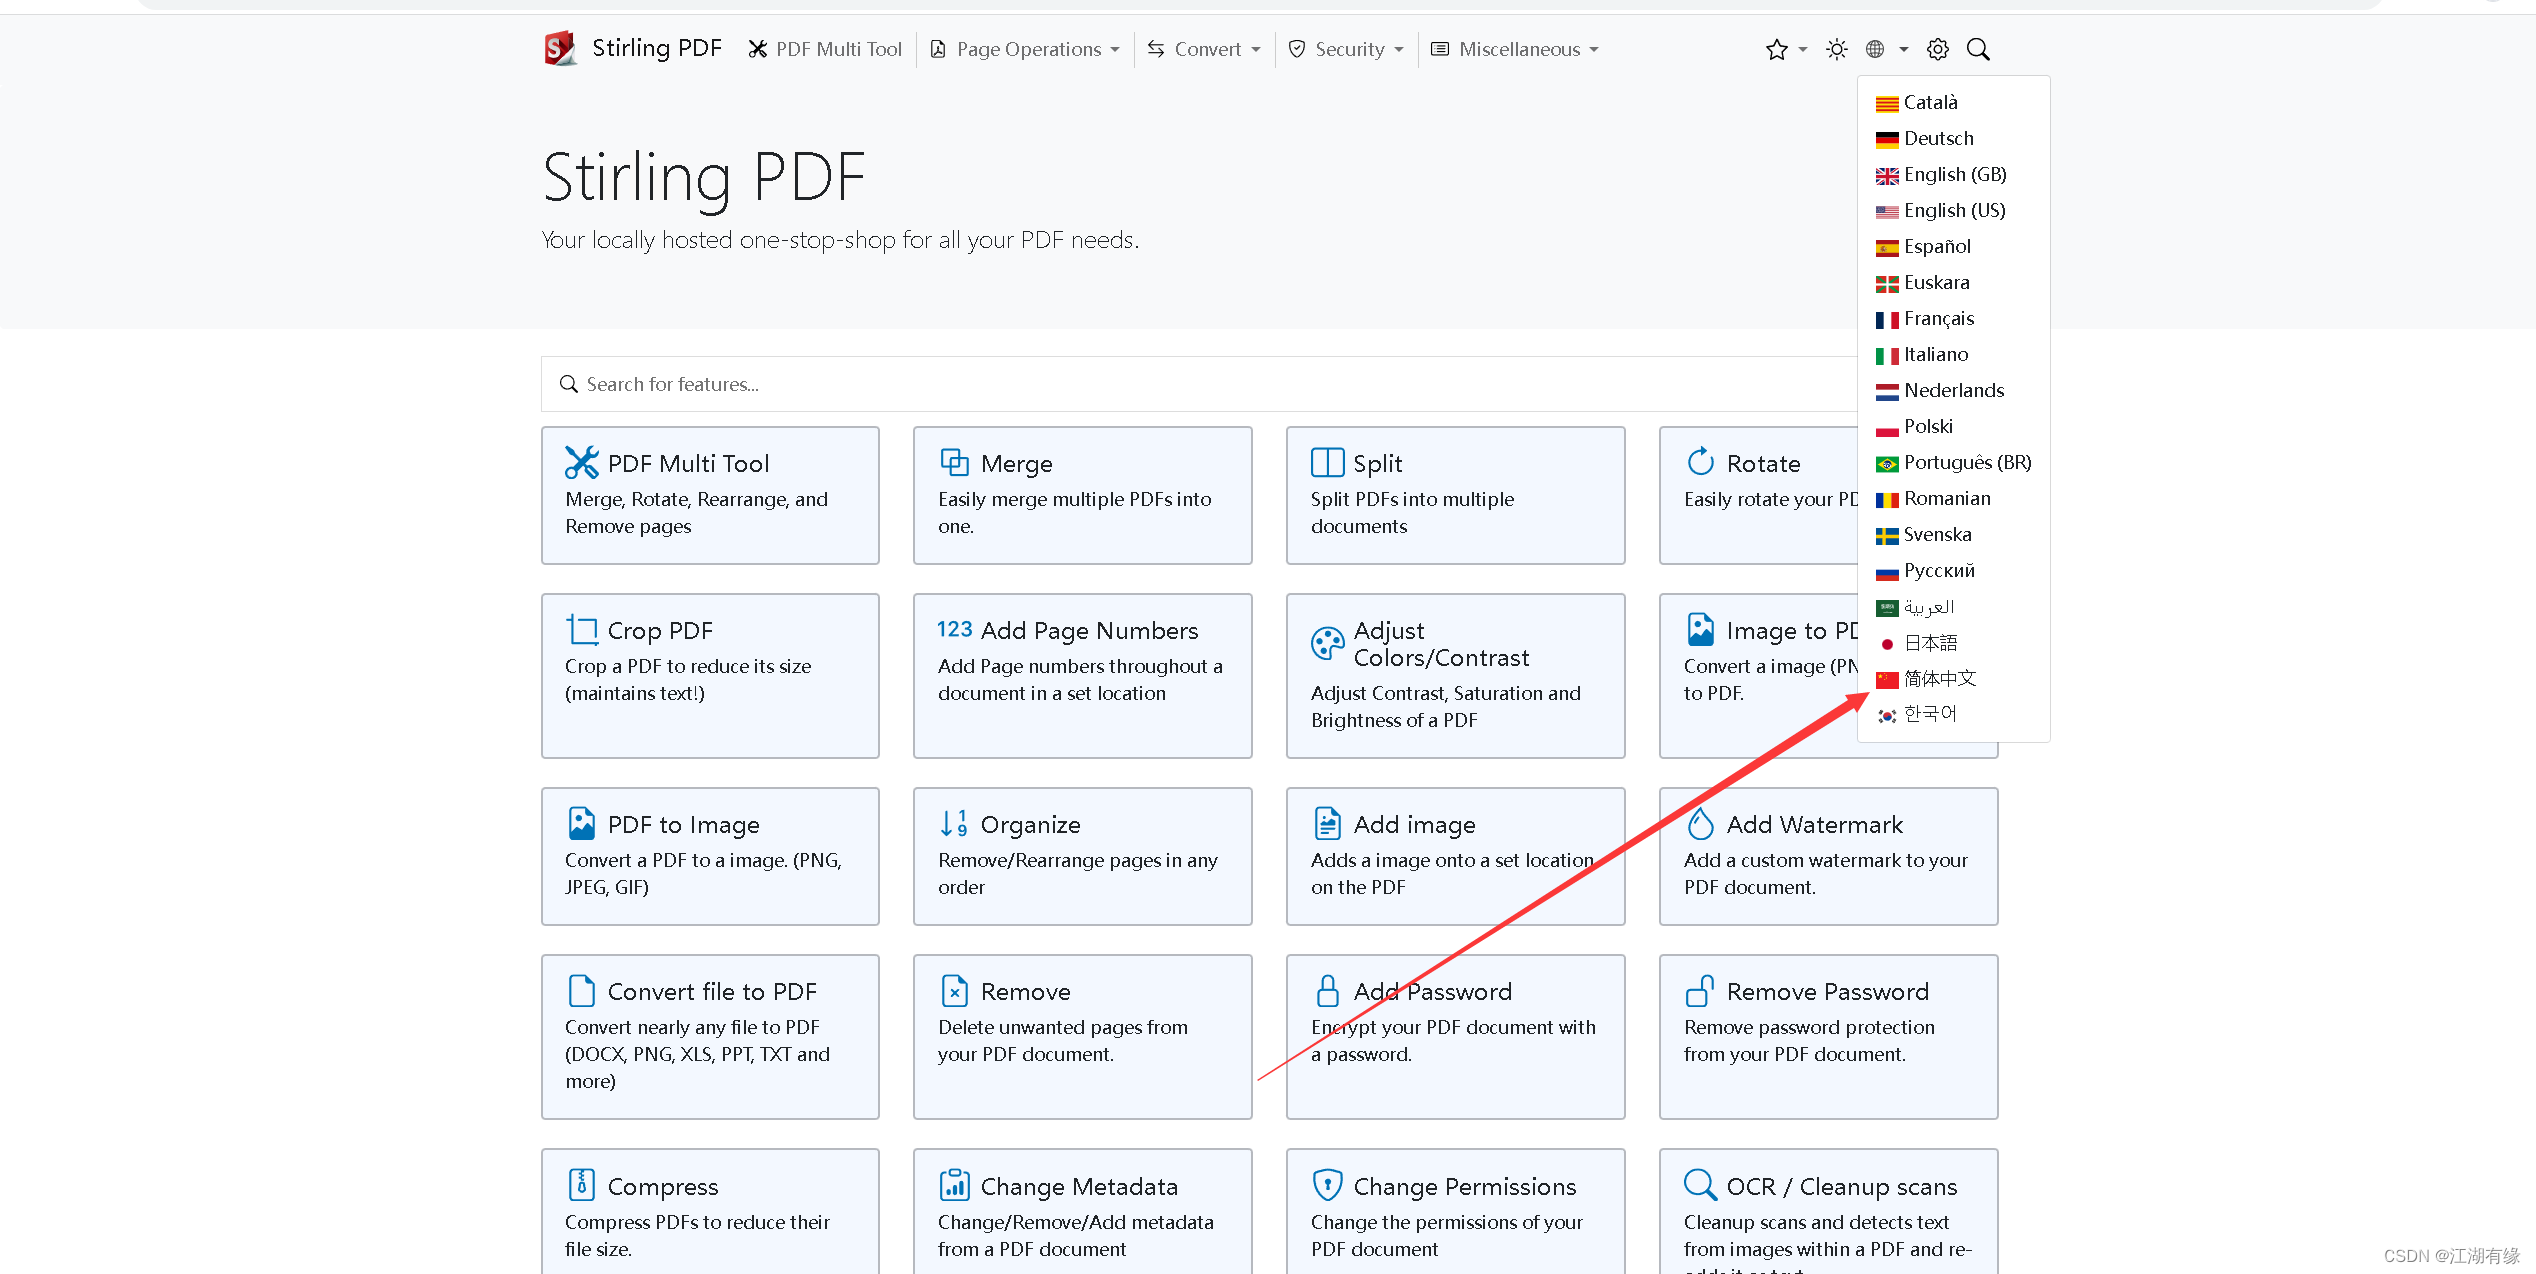This screenshot has width=2536, height=1274.
Task: Toggle dark mode sun icon
Action: pos(1836,49)
